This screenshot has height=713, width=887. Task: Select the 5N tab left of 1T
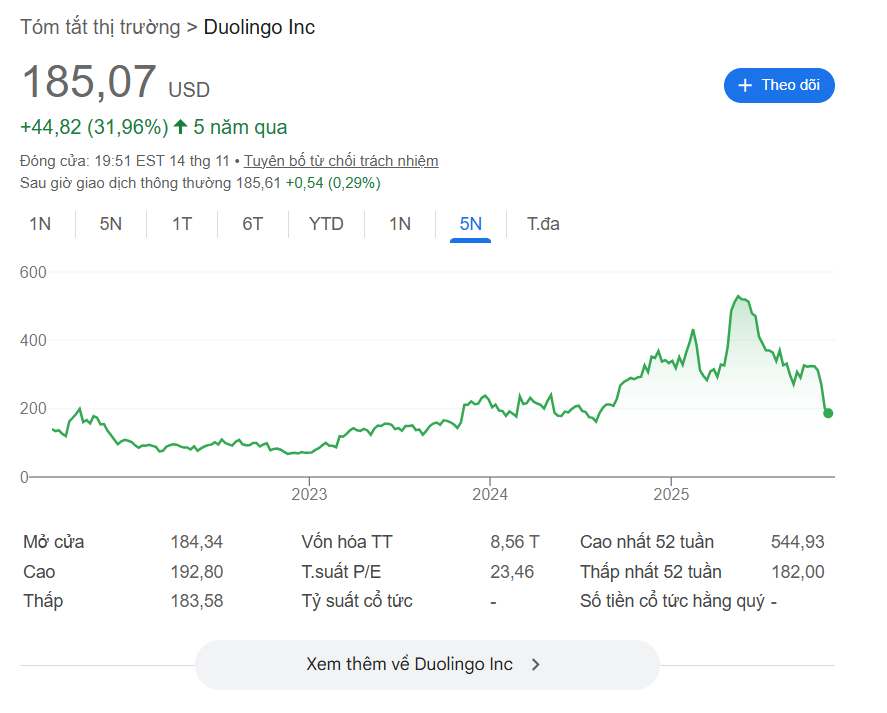pyautogui.click(x=110, y=224)
